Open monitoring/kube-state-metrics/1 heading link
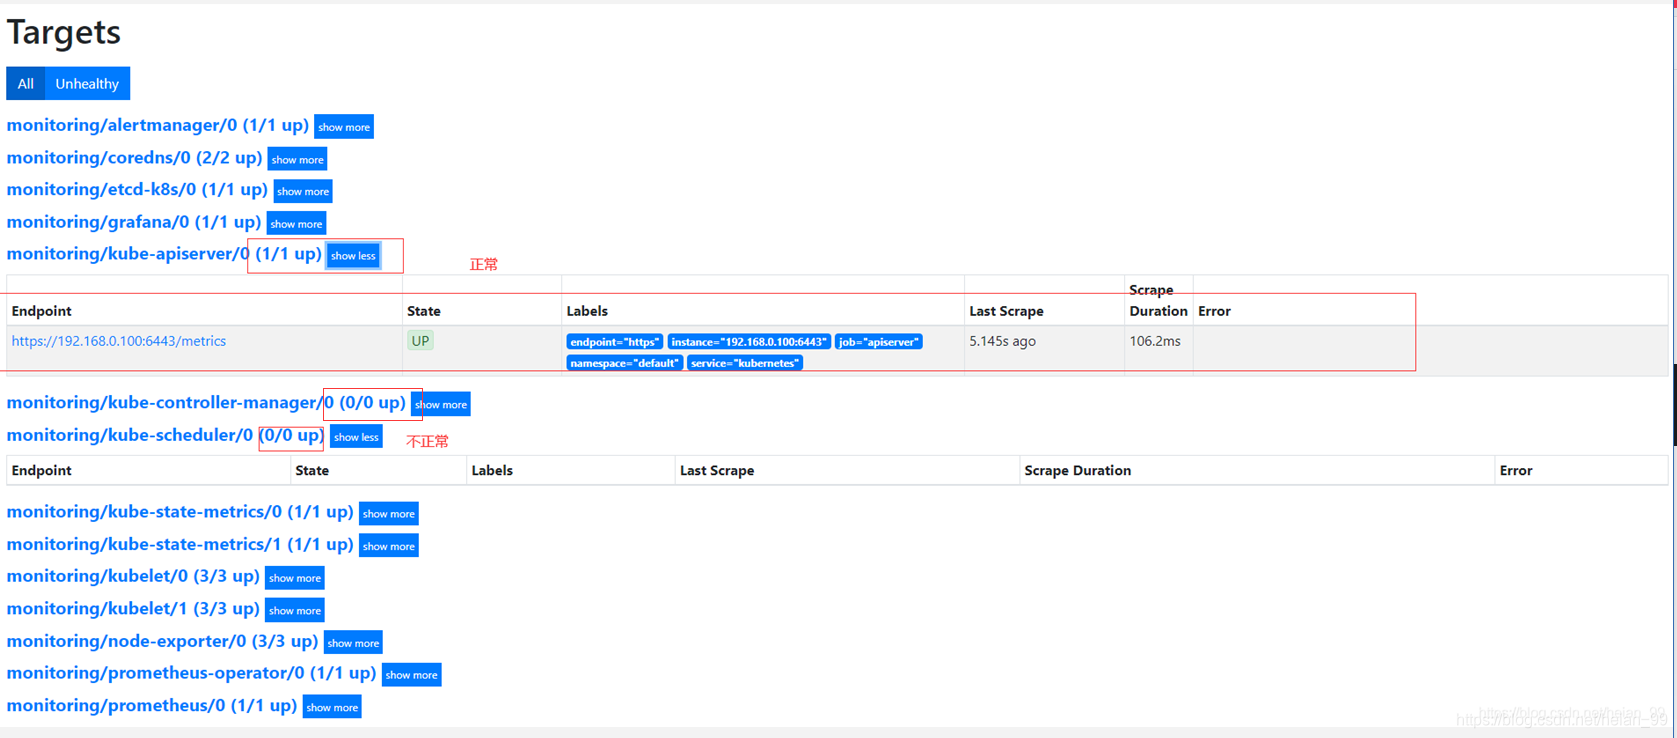Image resolution: width=1677 pixels, height=738 pixels. pyautogui.click(x=180, y=544)
